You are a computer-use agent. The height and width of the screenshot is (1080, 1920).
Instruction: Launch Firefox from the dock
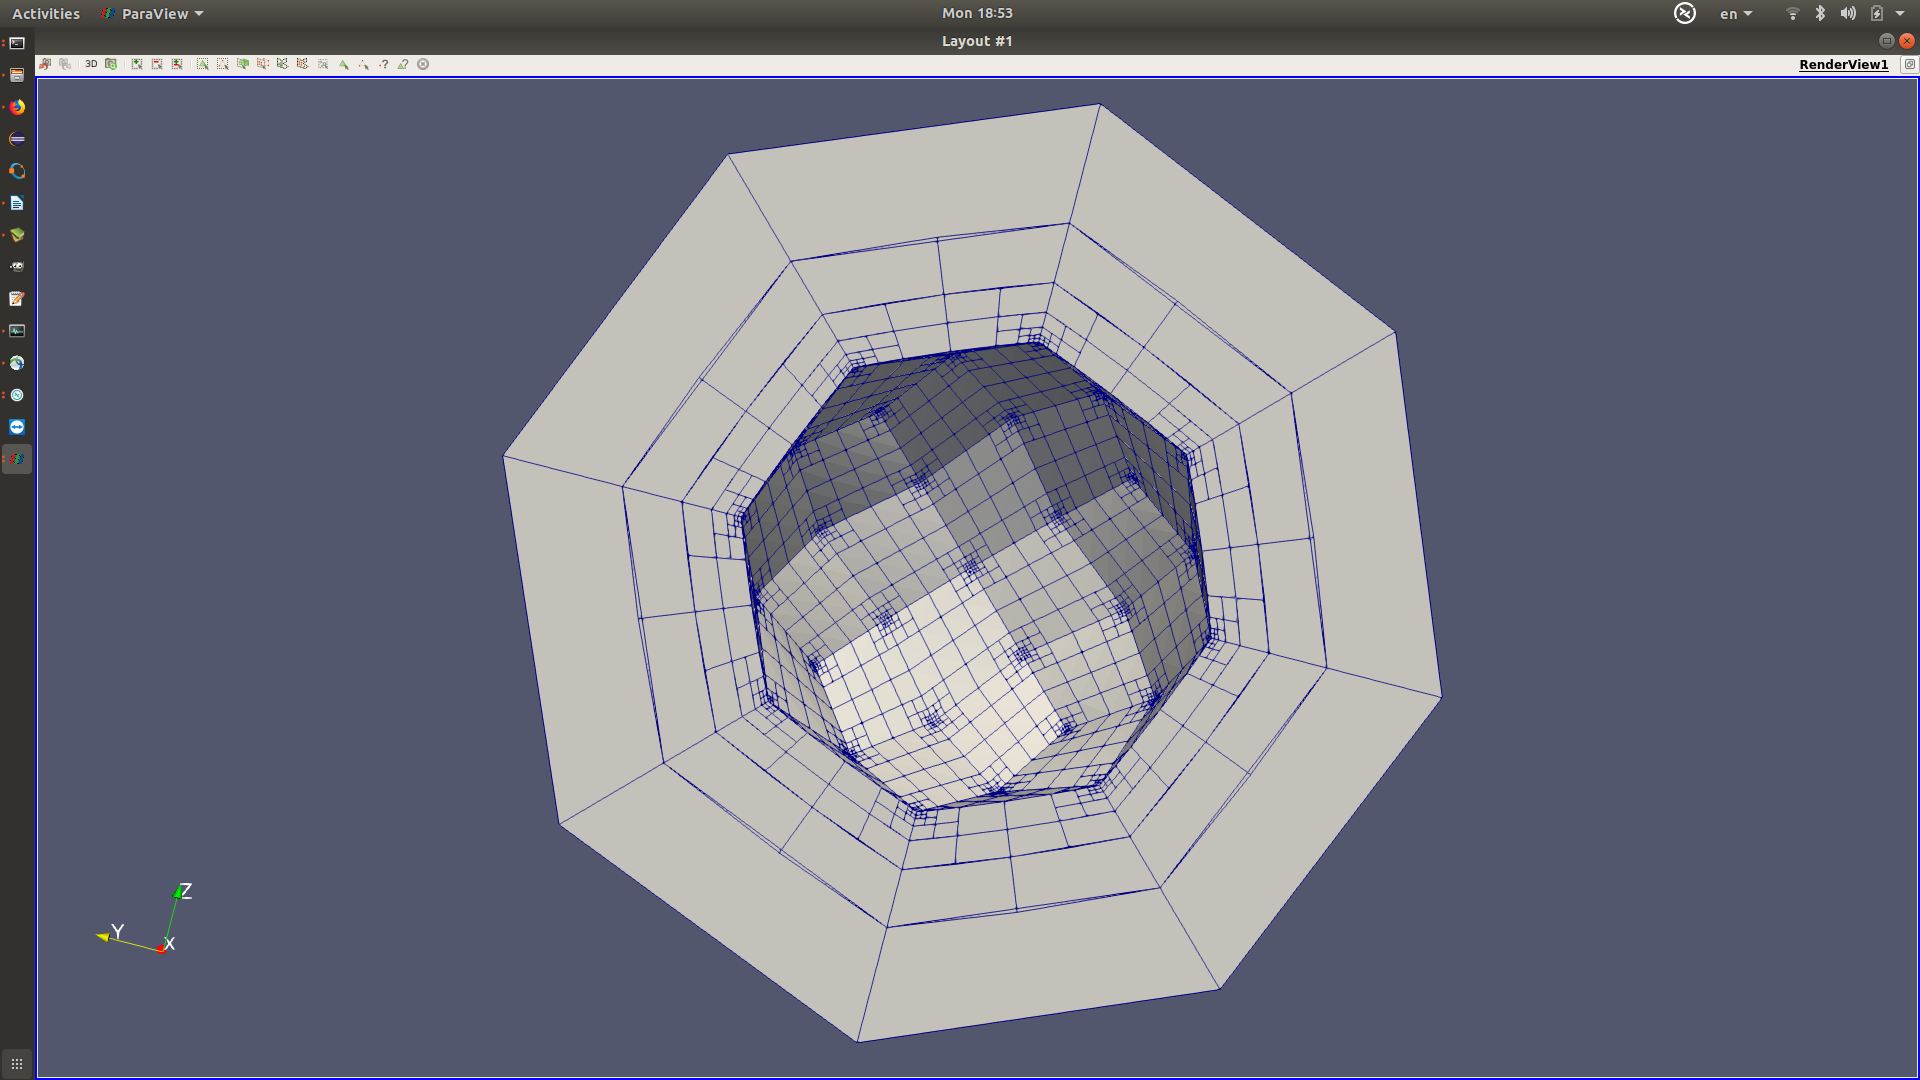click(17, 107)
